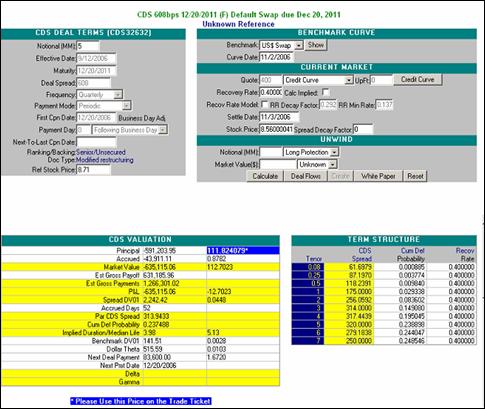Click the Calculate button

(x=265, y=176)
